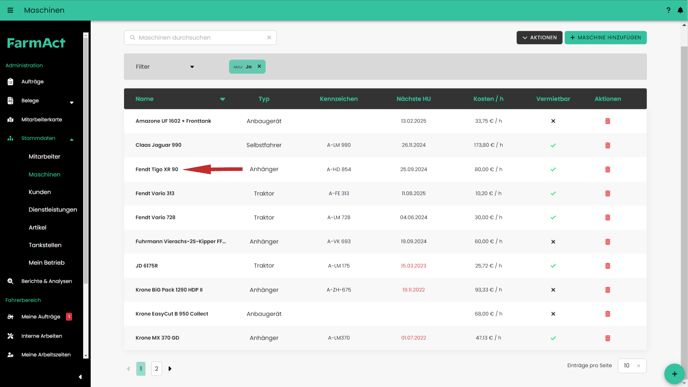This screenshot has height=387, width=688.
Task: Open Kunden in the sidebar
Action: tap(39, 192)
